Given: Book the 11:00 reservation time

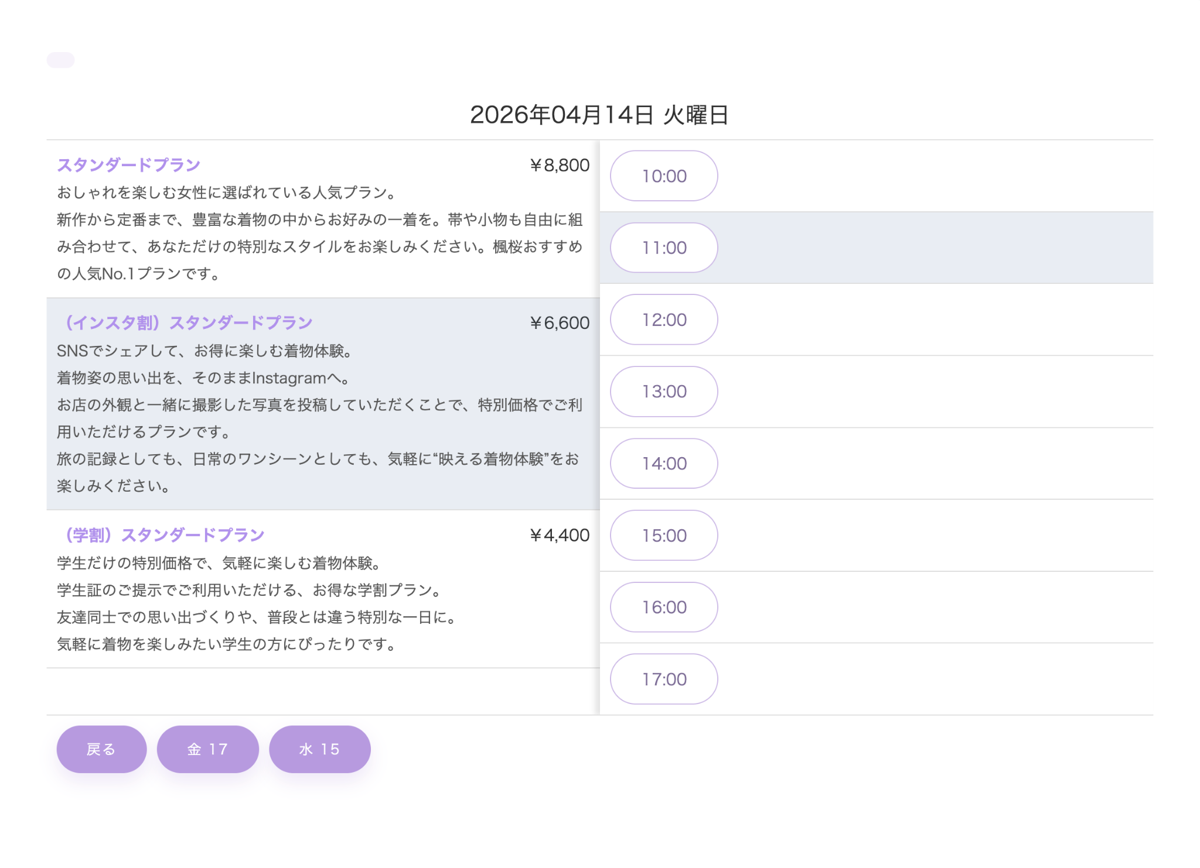Looking at the screenshot, I should [x=663, y=247].
